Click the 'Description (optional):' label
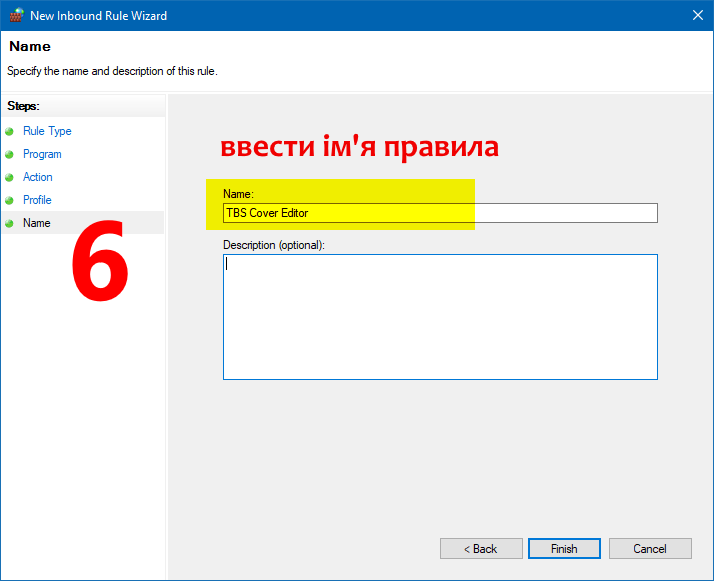714x581 pixels. pyautogui.click(x=274, y=245)
